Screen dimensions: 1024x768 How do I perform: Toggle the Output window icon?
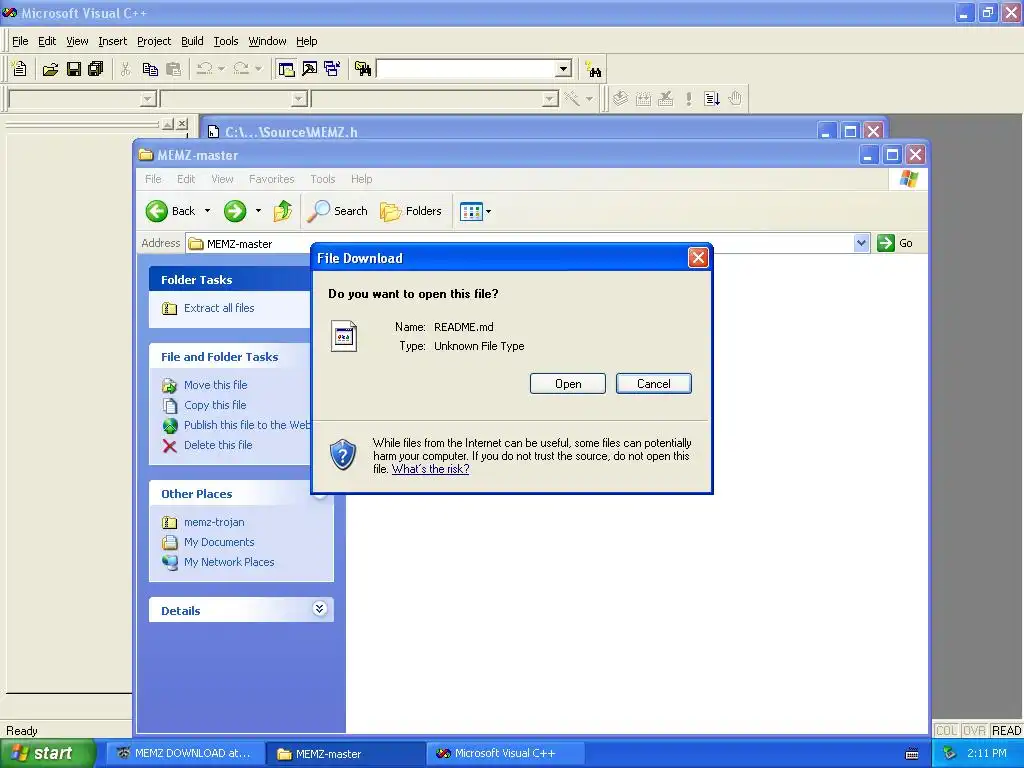pyautogui.click(x=310, y=69)
